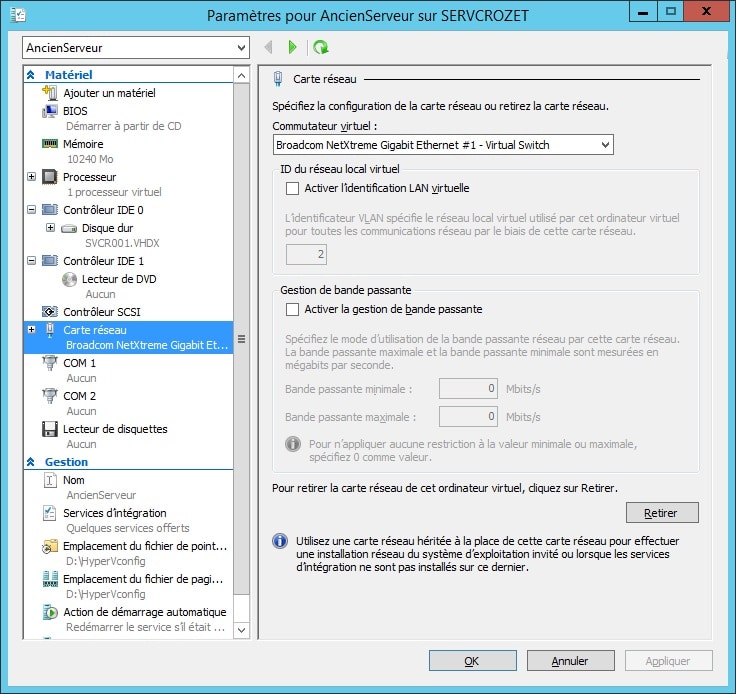This screenshot has height=694, width=736.
Task: Click the VLAN ID input field
Action: (306, 254)
